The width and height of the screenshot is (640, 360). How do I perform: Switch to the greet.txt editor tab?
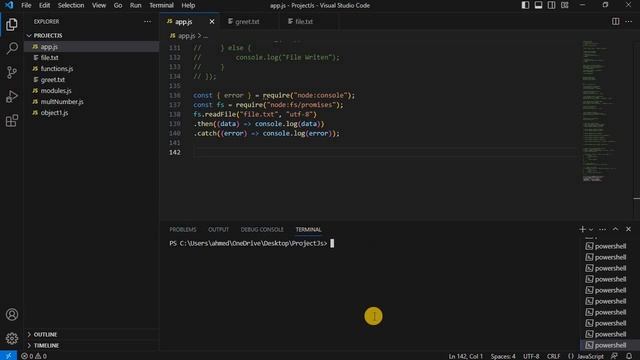click(x=249, y=22)
